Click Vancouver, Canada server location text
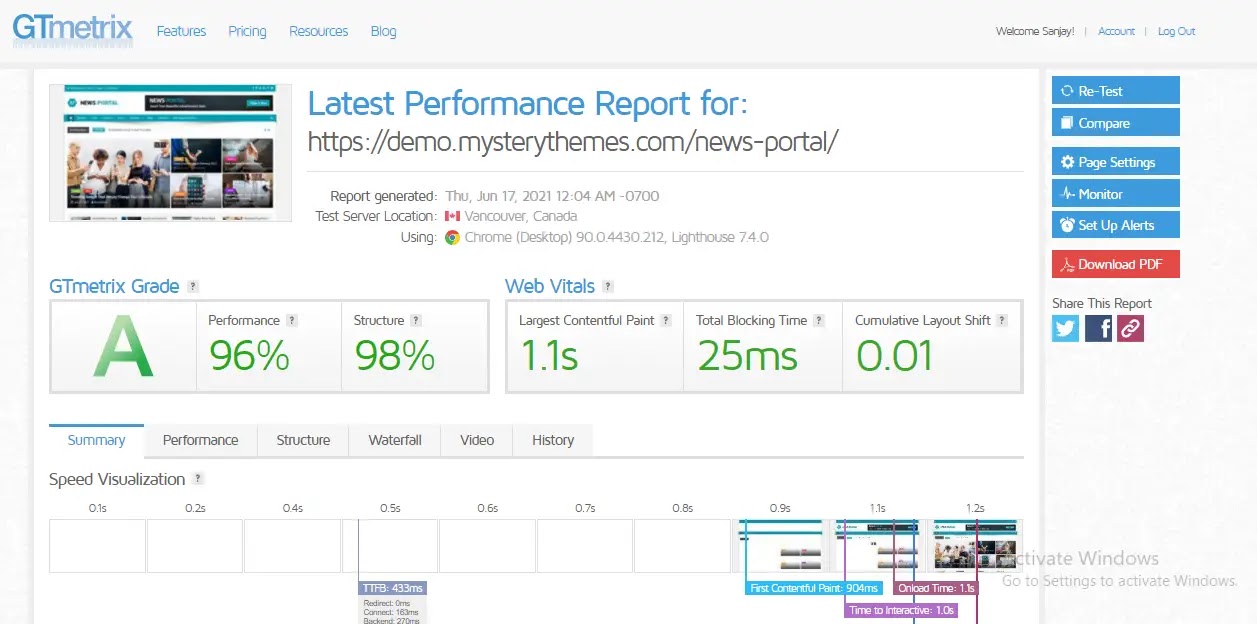Image resolution: width=1257 pixels, height=624 pixels. pos(521,216)
